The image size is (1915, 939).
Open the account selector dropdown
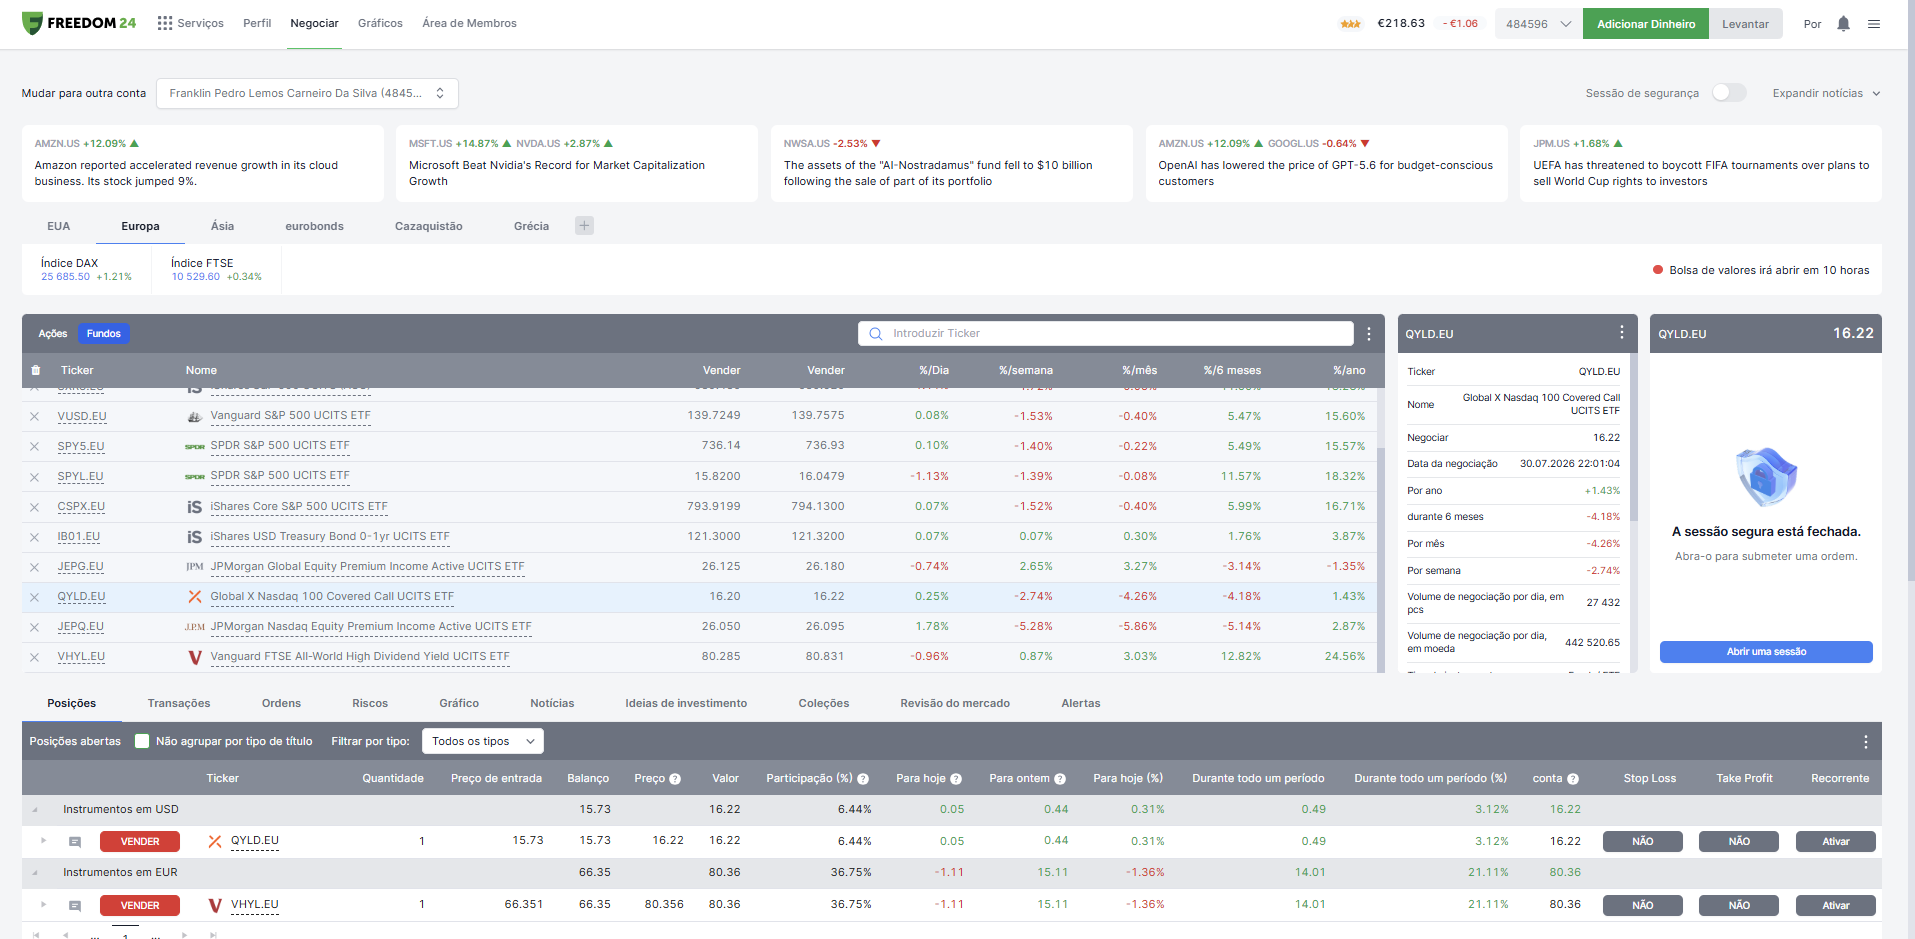click(308, 93)
